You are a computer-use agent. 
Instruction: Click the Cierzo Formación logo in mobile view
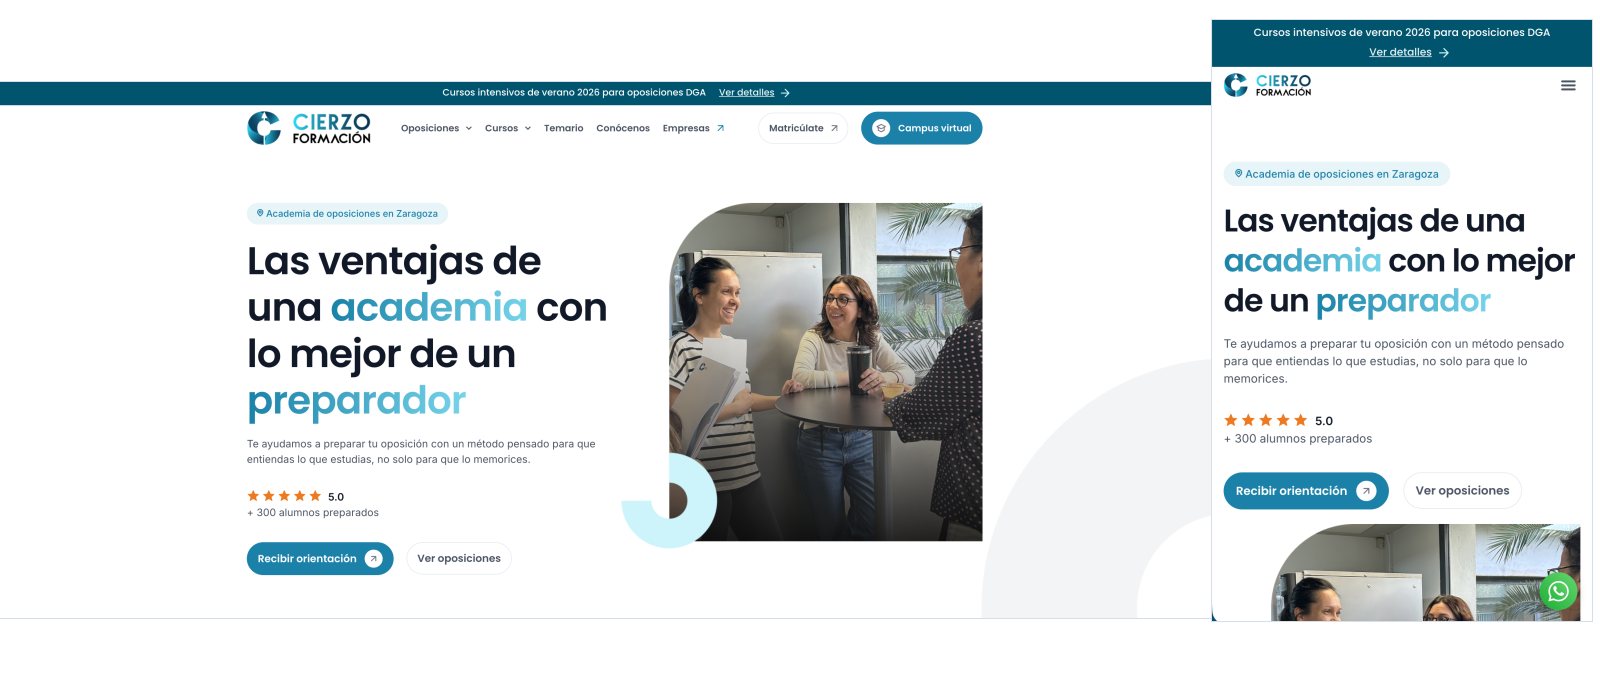1268,85
